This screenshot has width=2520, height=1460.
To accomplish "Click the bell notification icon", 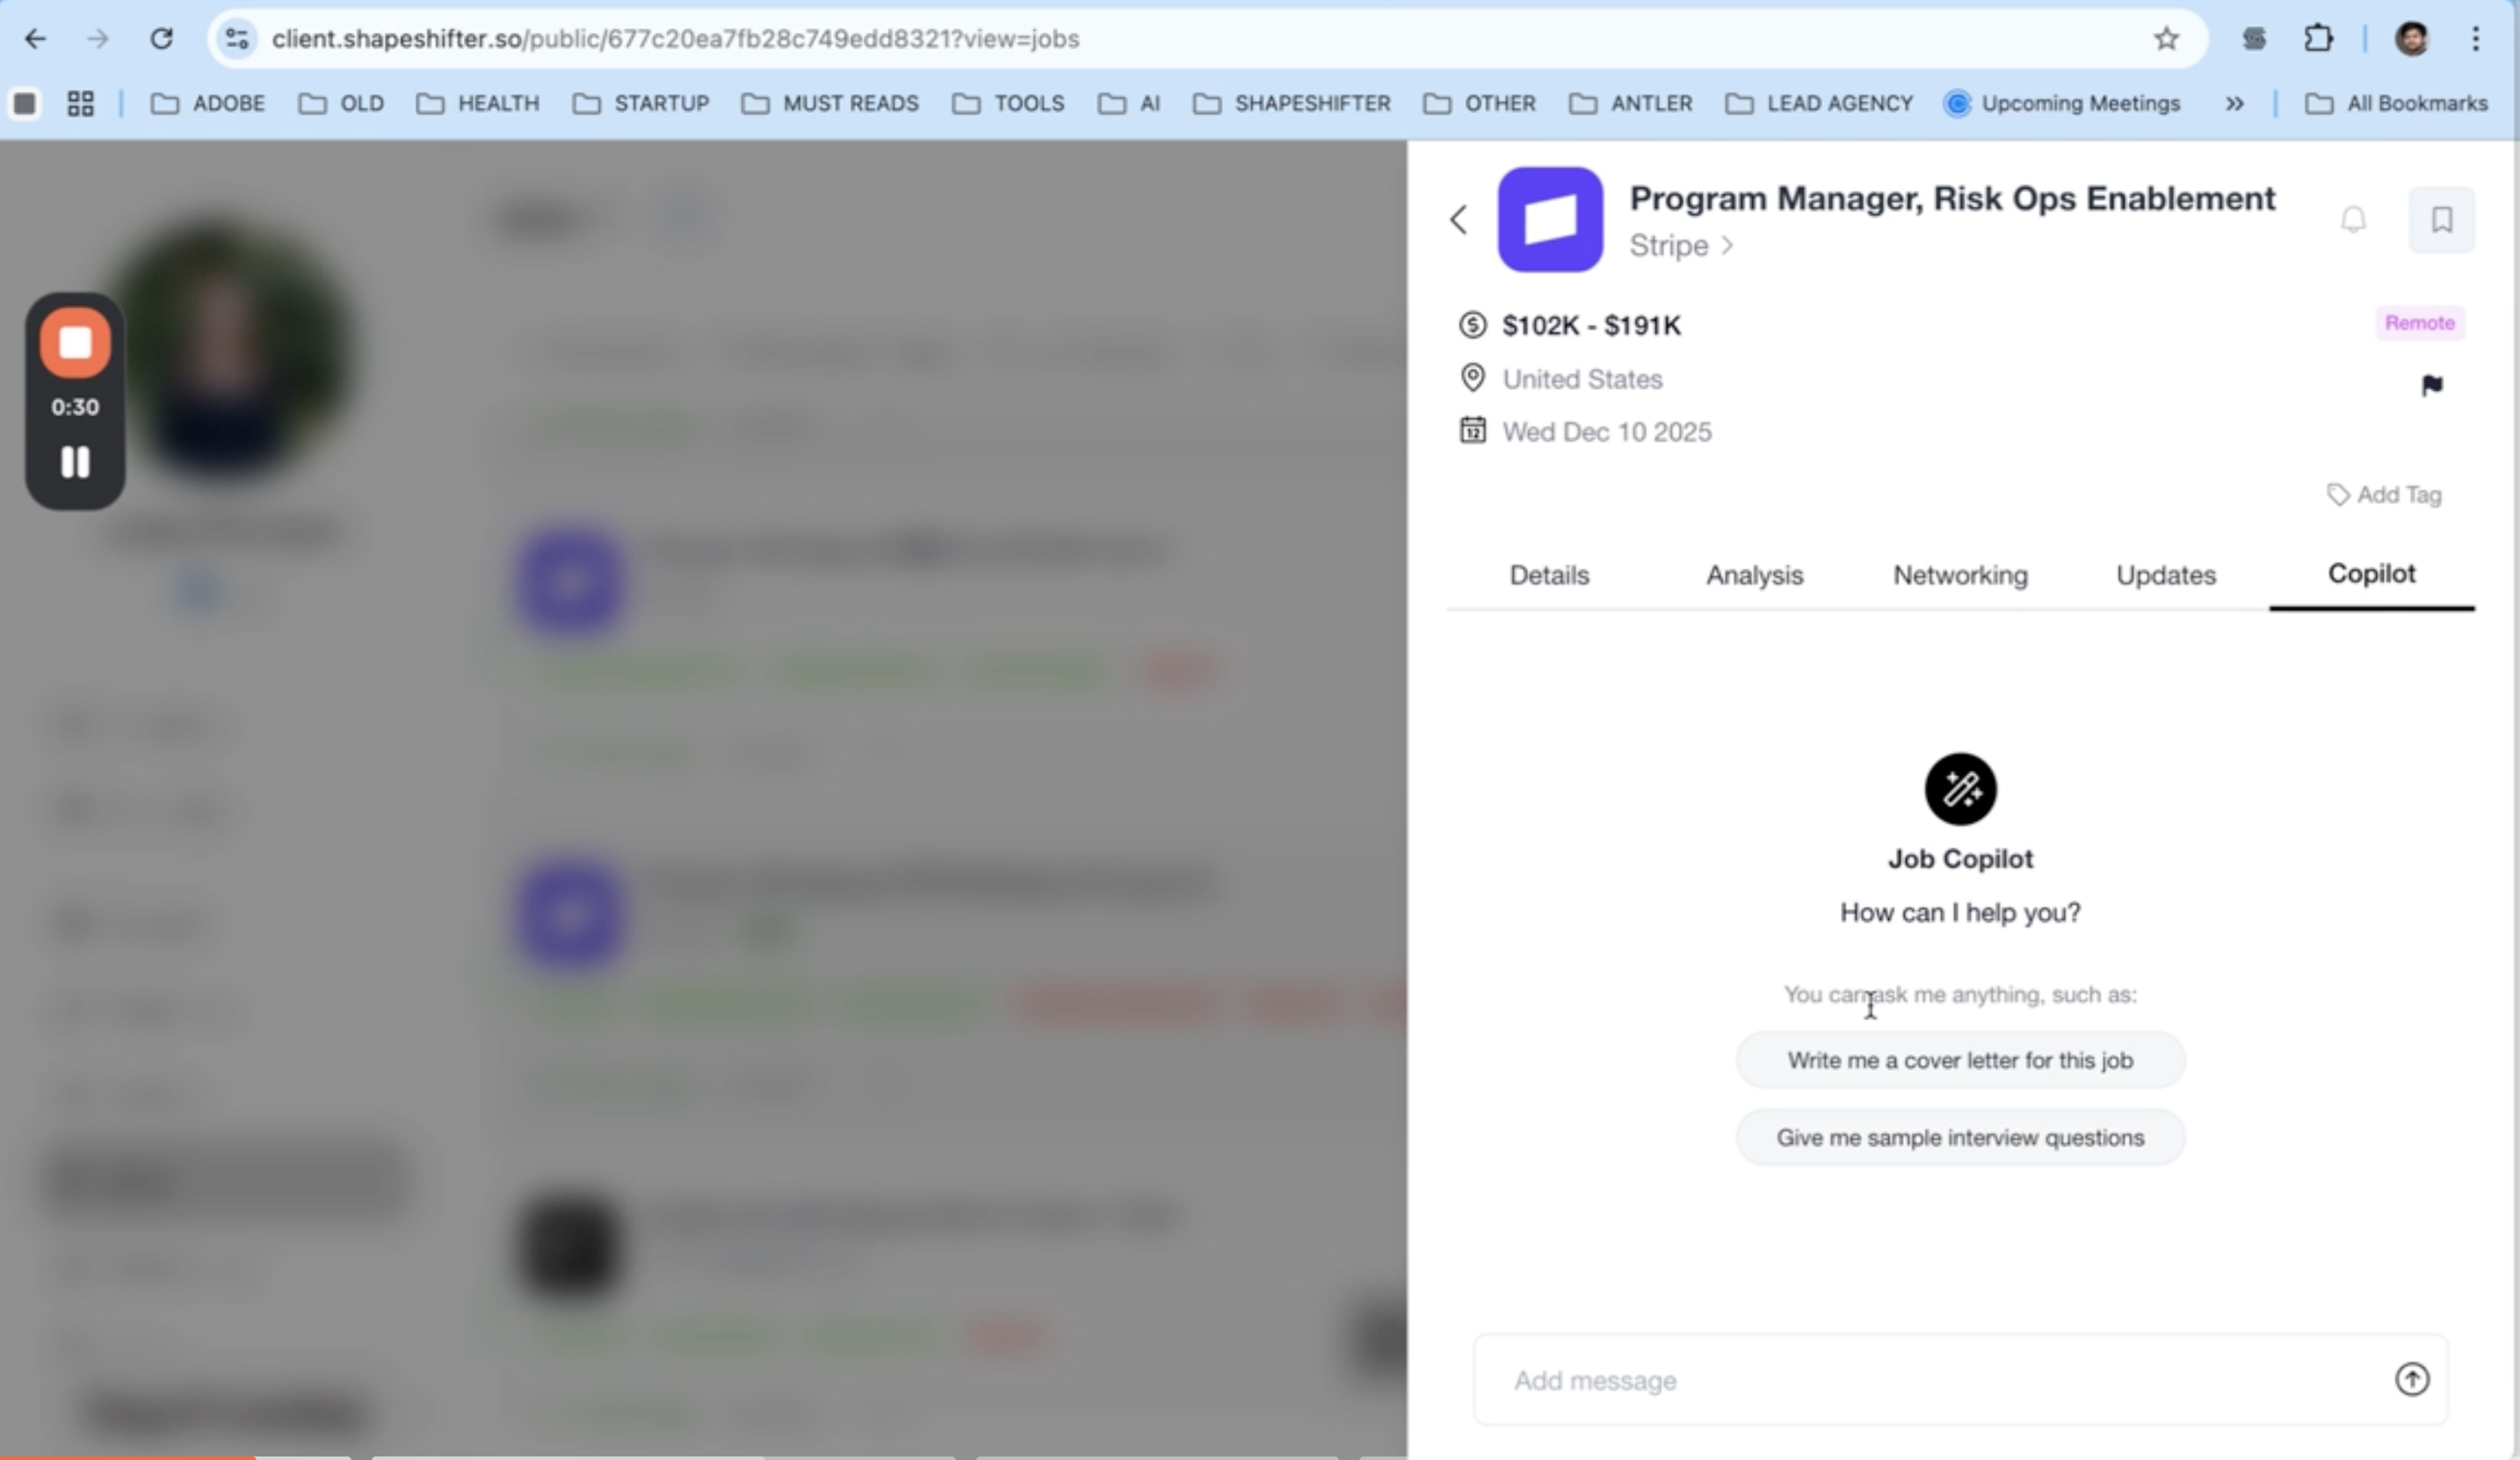I will pyautogui.click(x=2353, y=220).
